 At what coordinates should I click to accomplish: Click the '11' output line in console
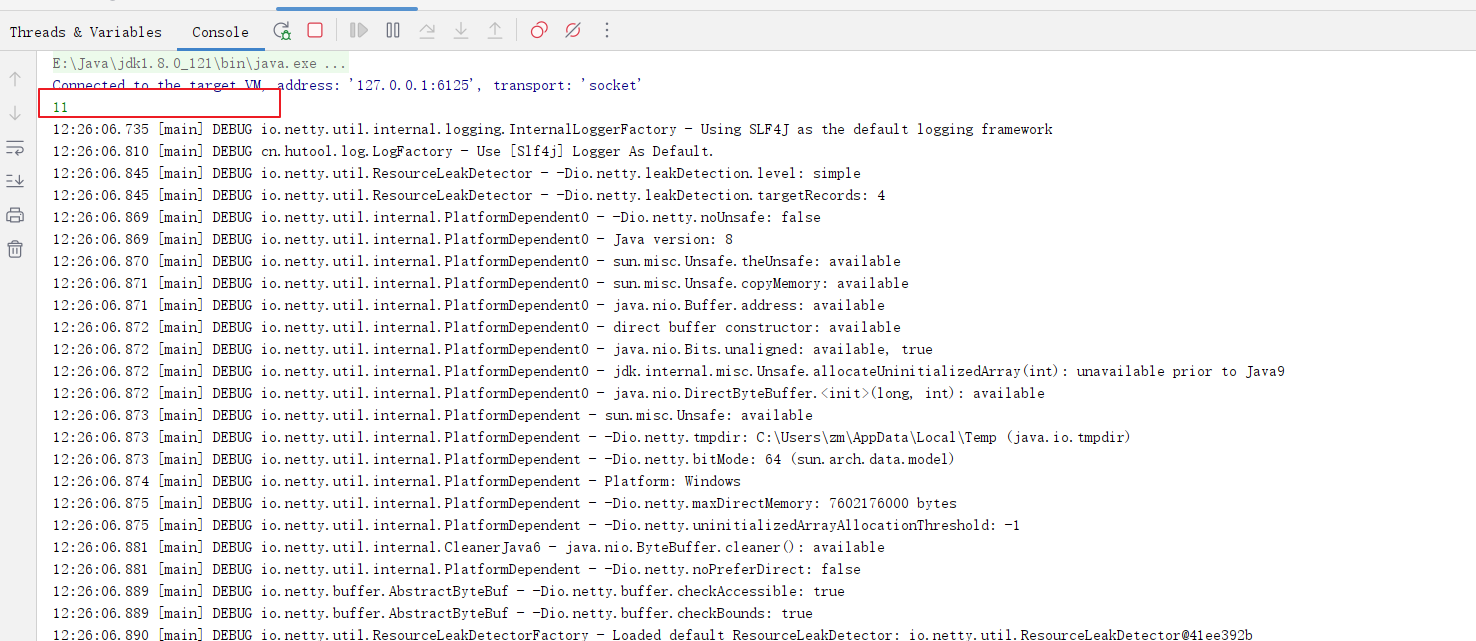click(60, 107)
